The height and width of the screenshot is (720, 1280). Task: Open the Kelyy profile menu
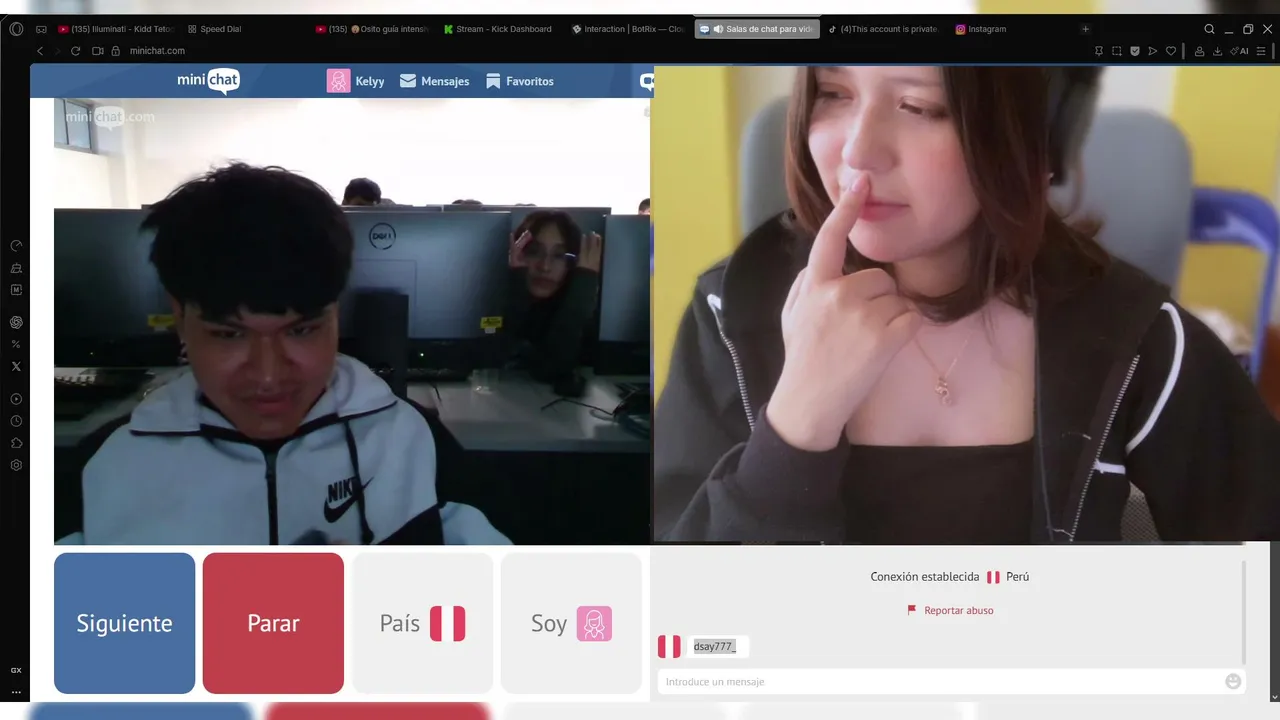356,81
